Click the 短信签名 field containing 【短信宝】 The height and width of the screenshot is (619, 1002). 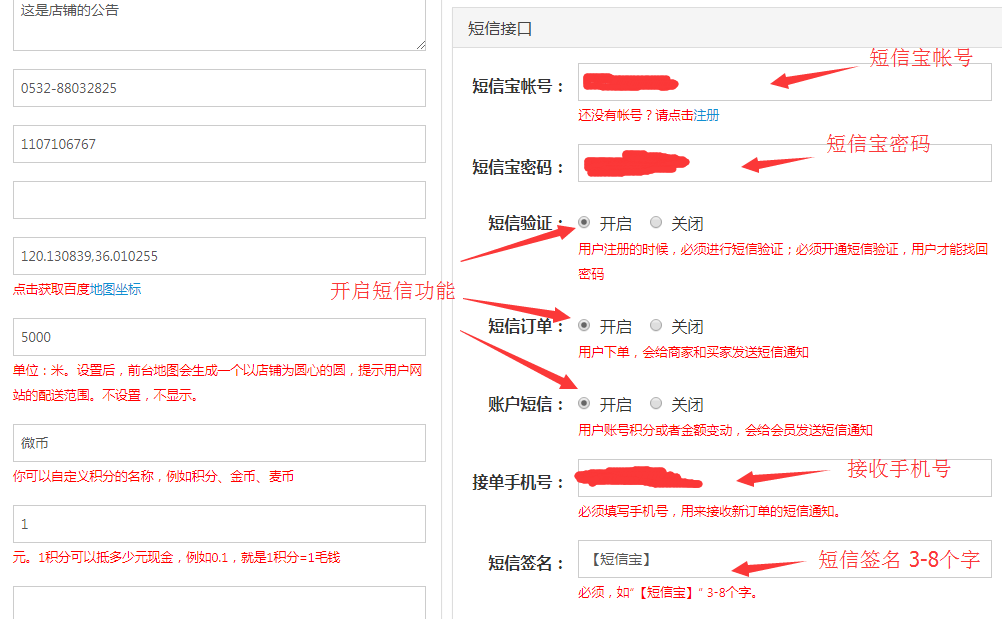(x=784, y=559)
